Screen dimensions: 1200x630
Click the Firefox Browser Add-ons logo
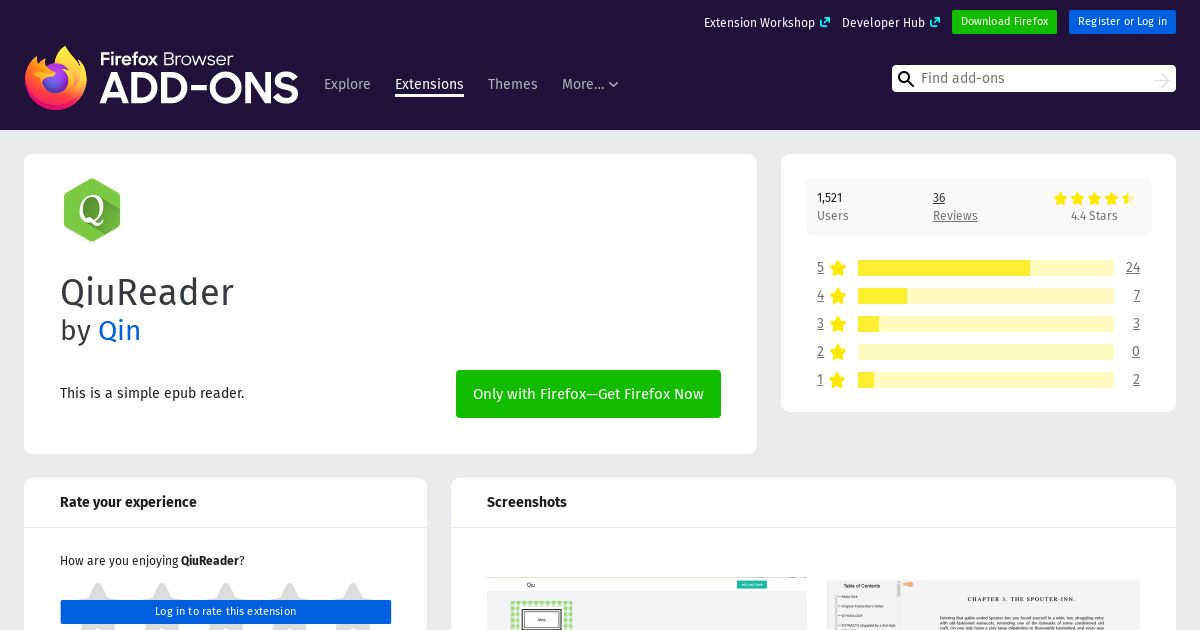click(x=162, y=77)
